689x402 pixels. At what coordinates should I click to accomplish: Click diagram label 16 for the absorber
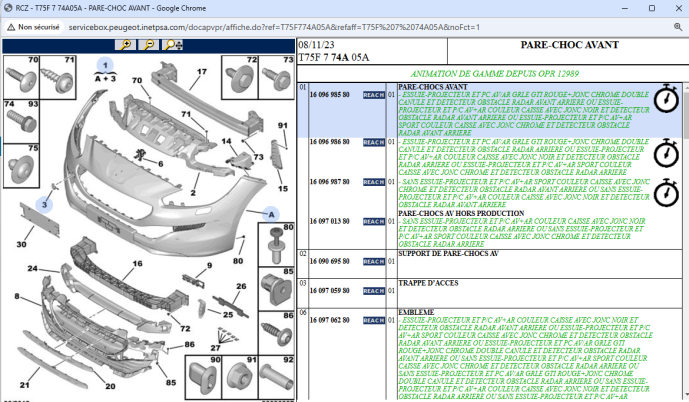(138, 264)
